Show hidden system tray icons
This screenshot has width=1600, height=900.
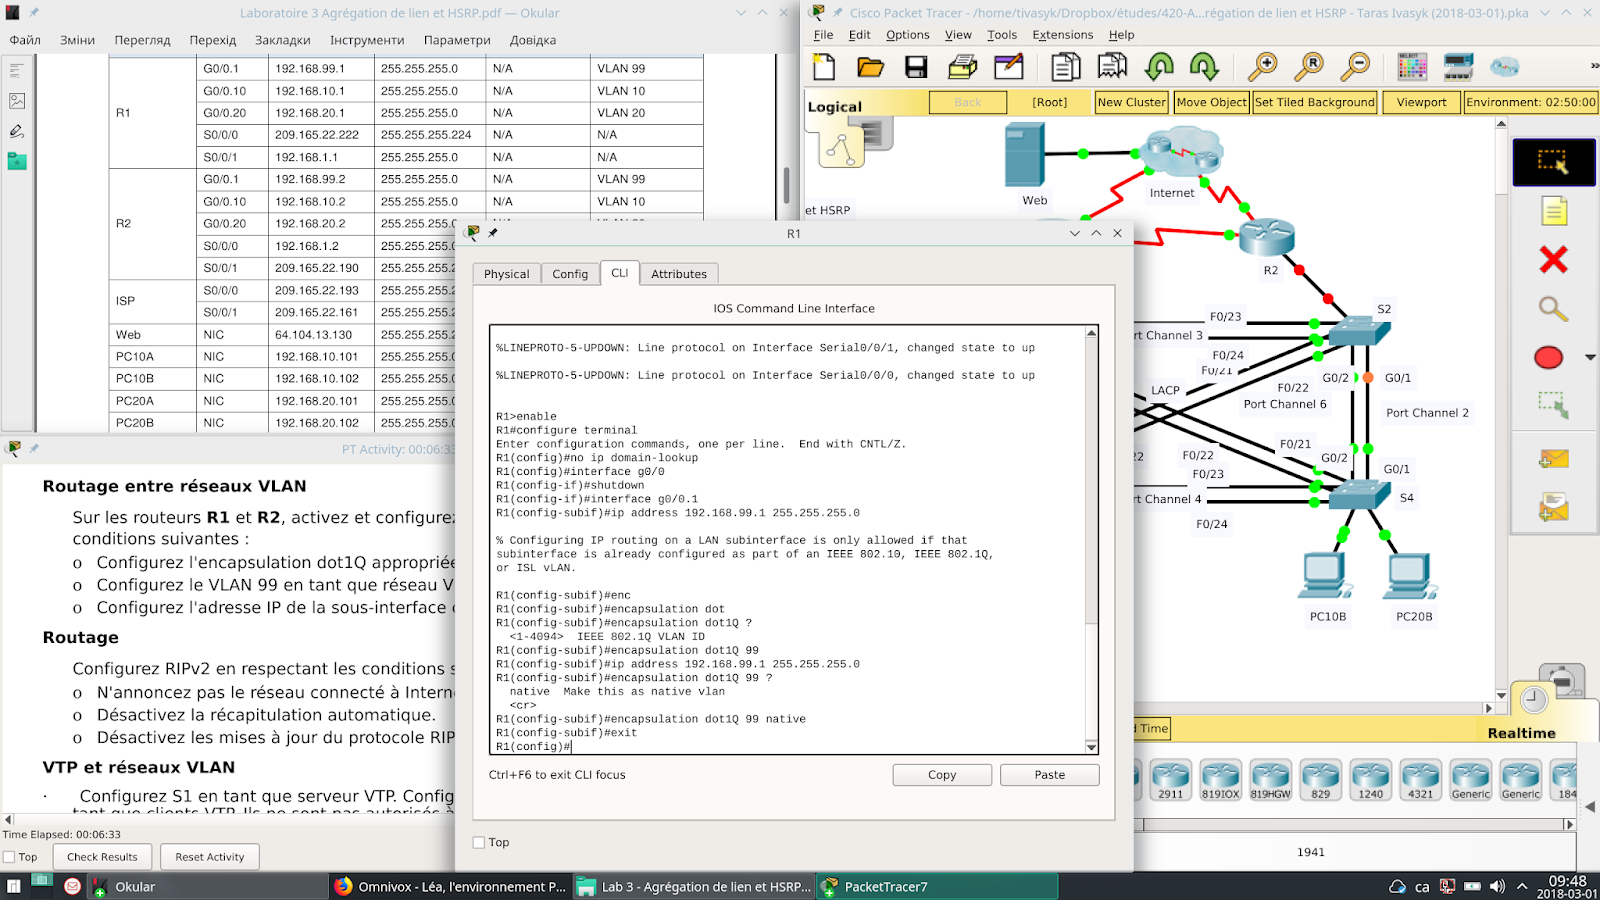click(1522, 886)
